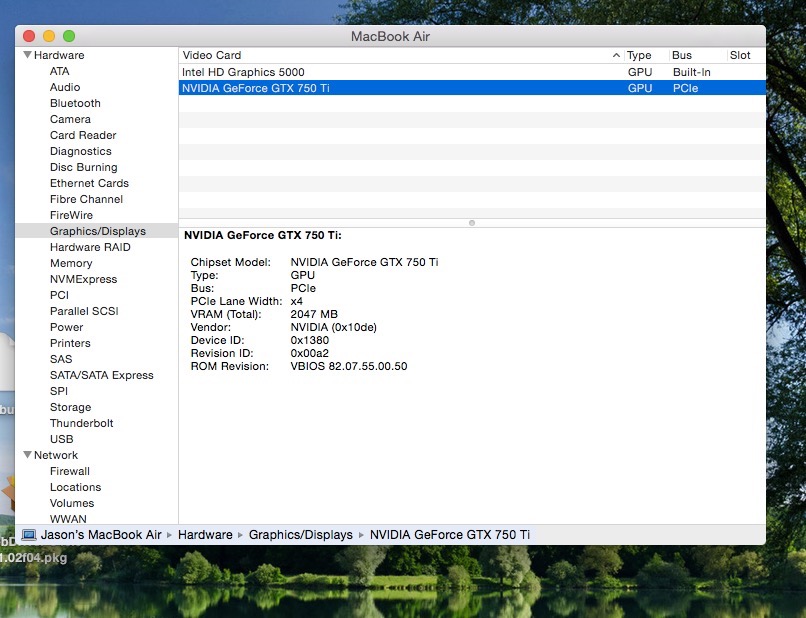This screenshot has height=618, width=806.
Task: Select the Graphics/Displays sidebar item
Action: coord(98,231)
